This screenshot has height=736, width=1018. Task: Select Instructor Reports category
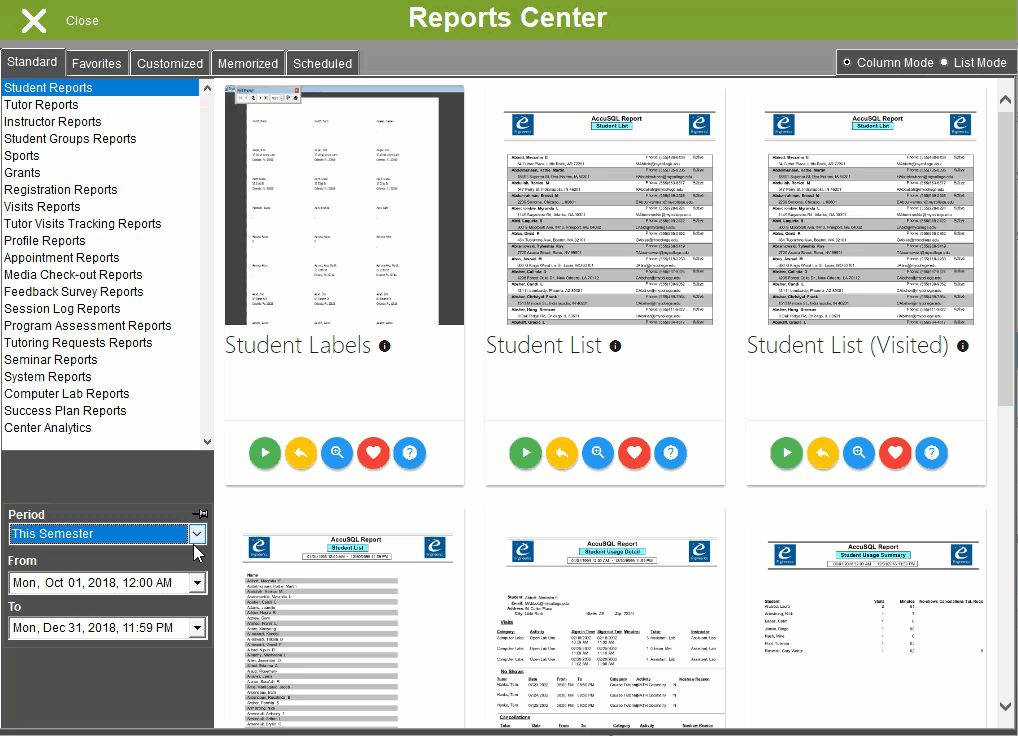tap(101, 121)
